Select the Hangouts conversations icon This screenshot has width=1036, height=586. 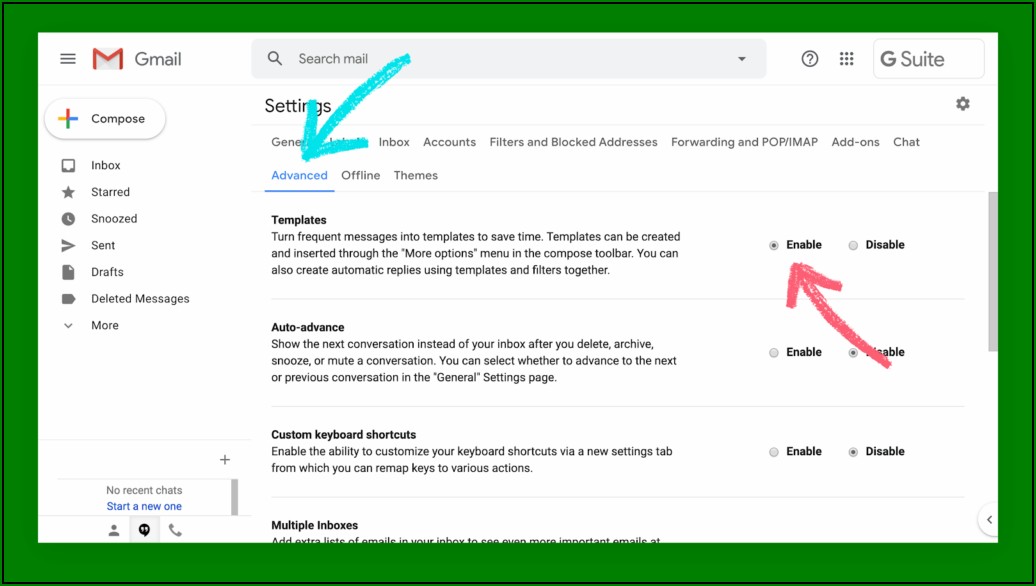[144, 530]
